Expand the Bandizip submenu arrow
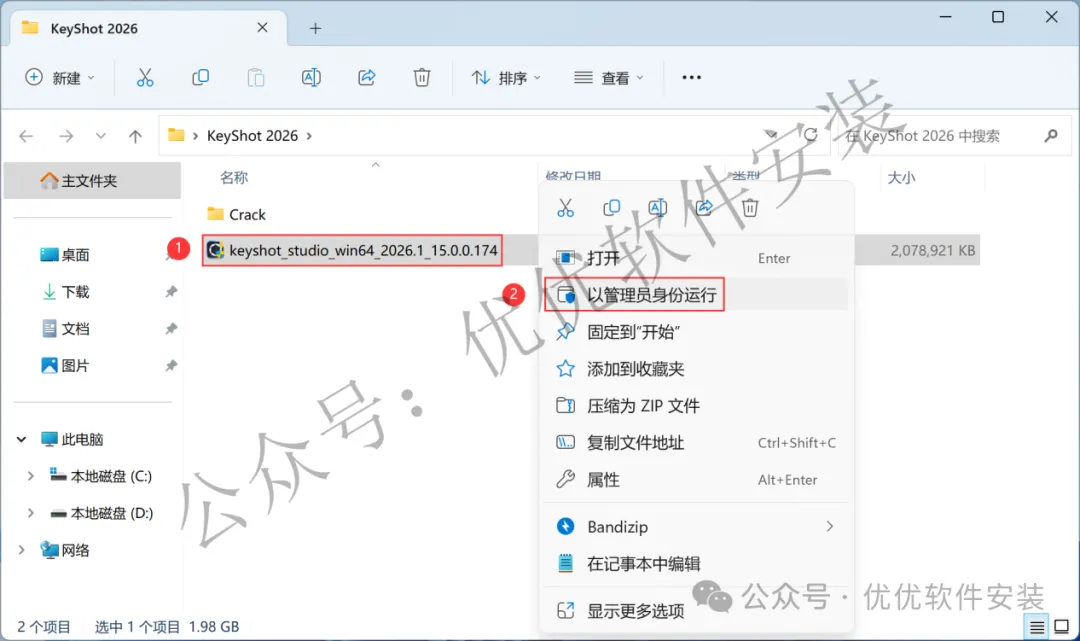 (829, 527)
